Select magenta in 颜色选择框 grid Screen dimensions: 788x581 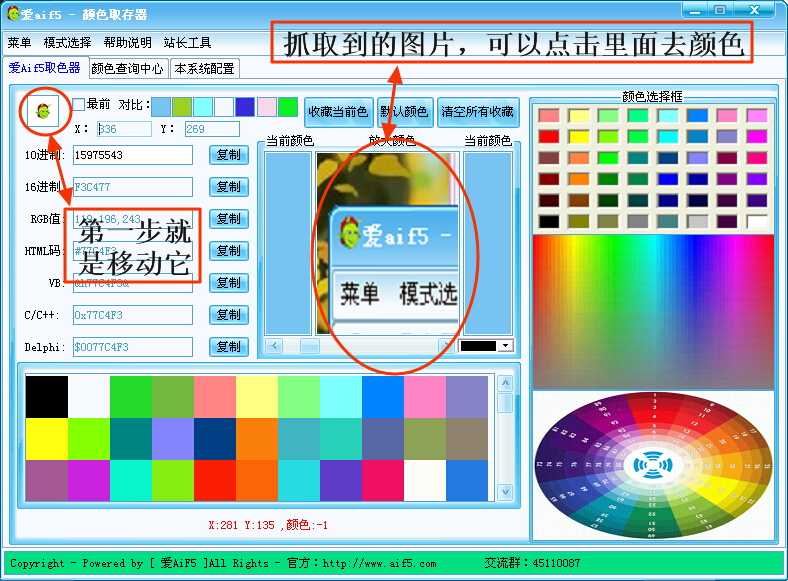coord(757,137)
